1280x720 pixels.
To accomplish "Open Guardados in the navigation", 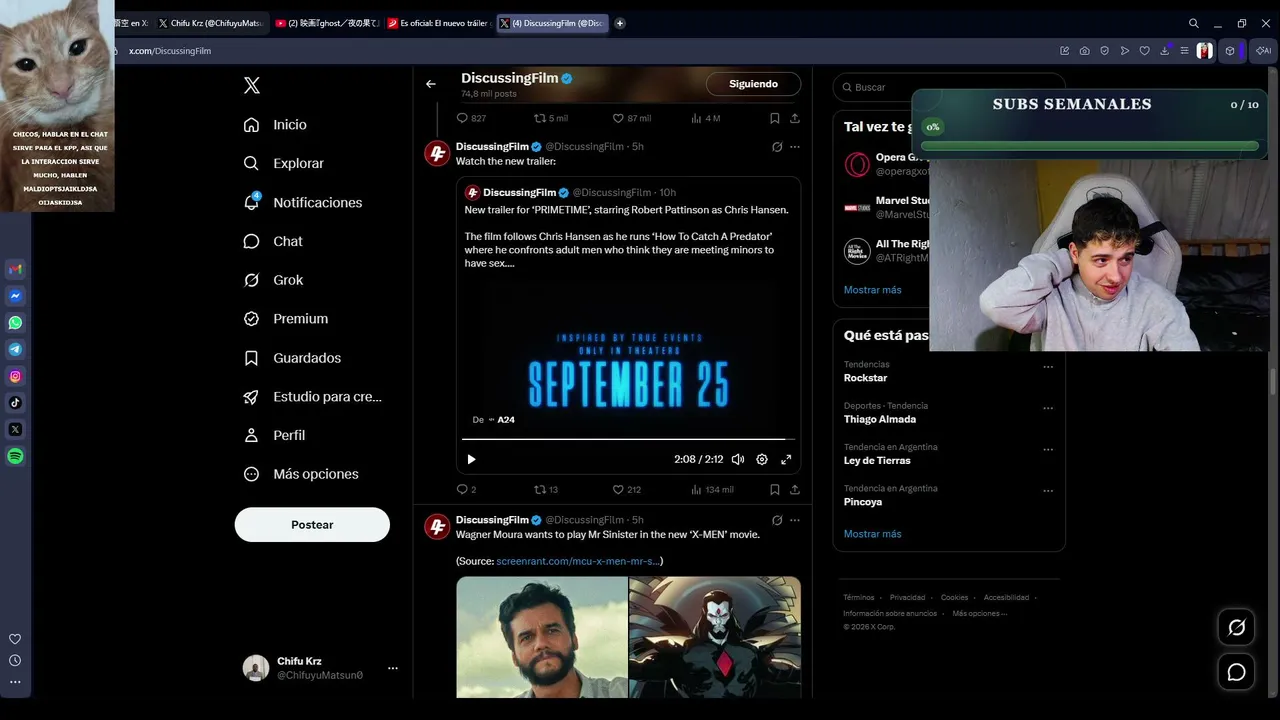I will [292, 358].
